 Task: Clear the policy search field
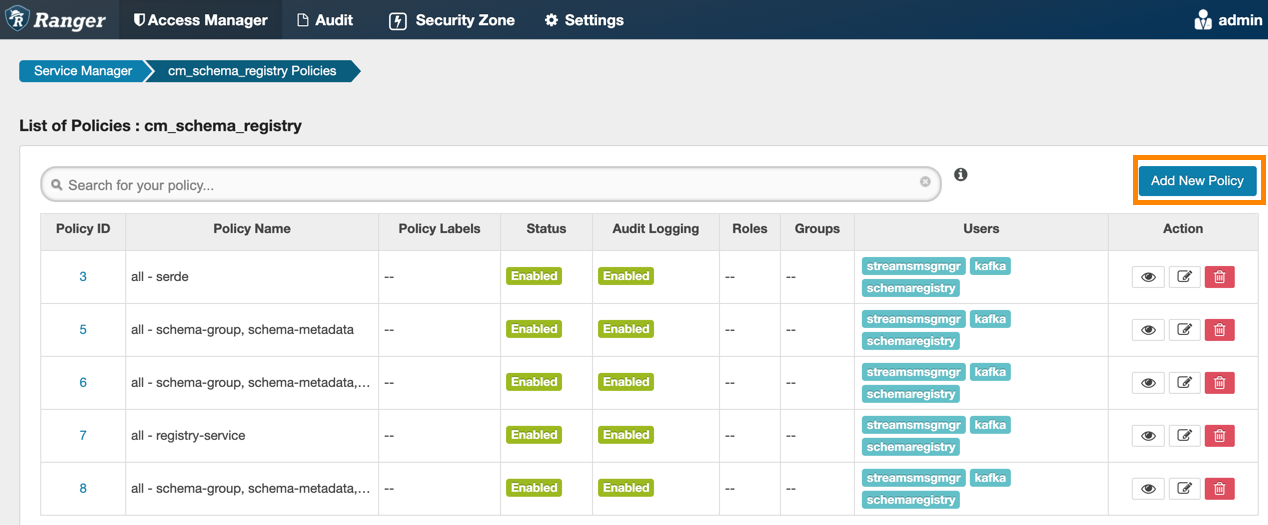point(925,182)
